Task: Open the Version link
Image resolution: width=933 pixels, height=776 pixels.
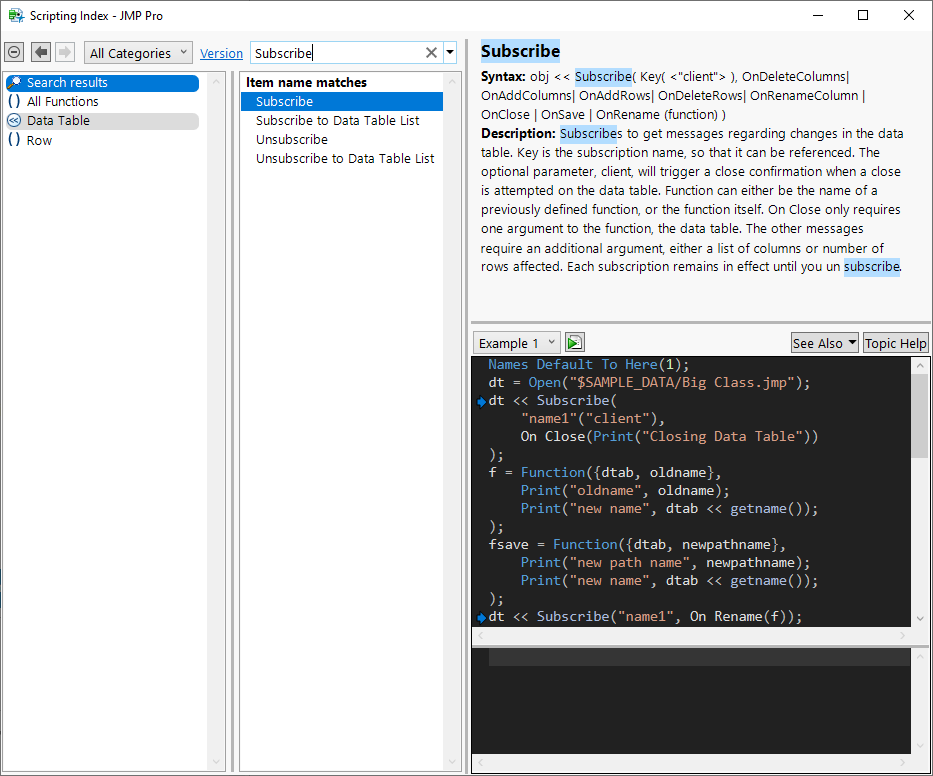Action: [221, 54]
